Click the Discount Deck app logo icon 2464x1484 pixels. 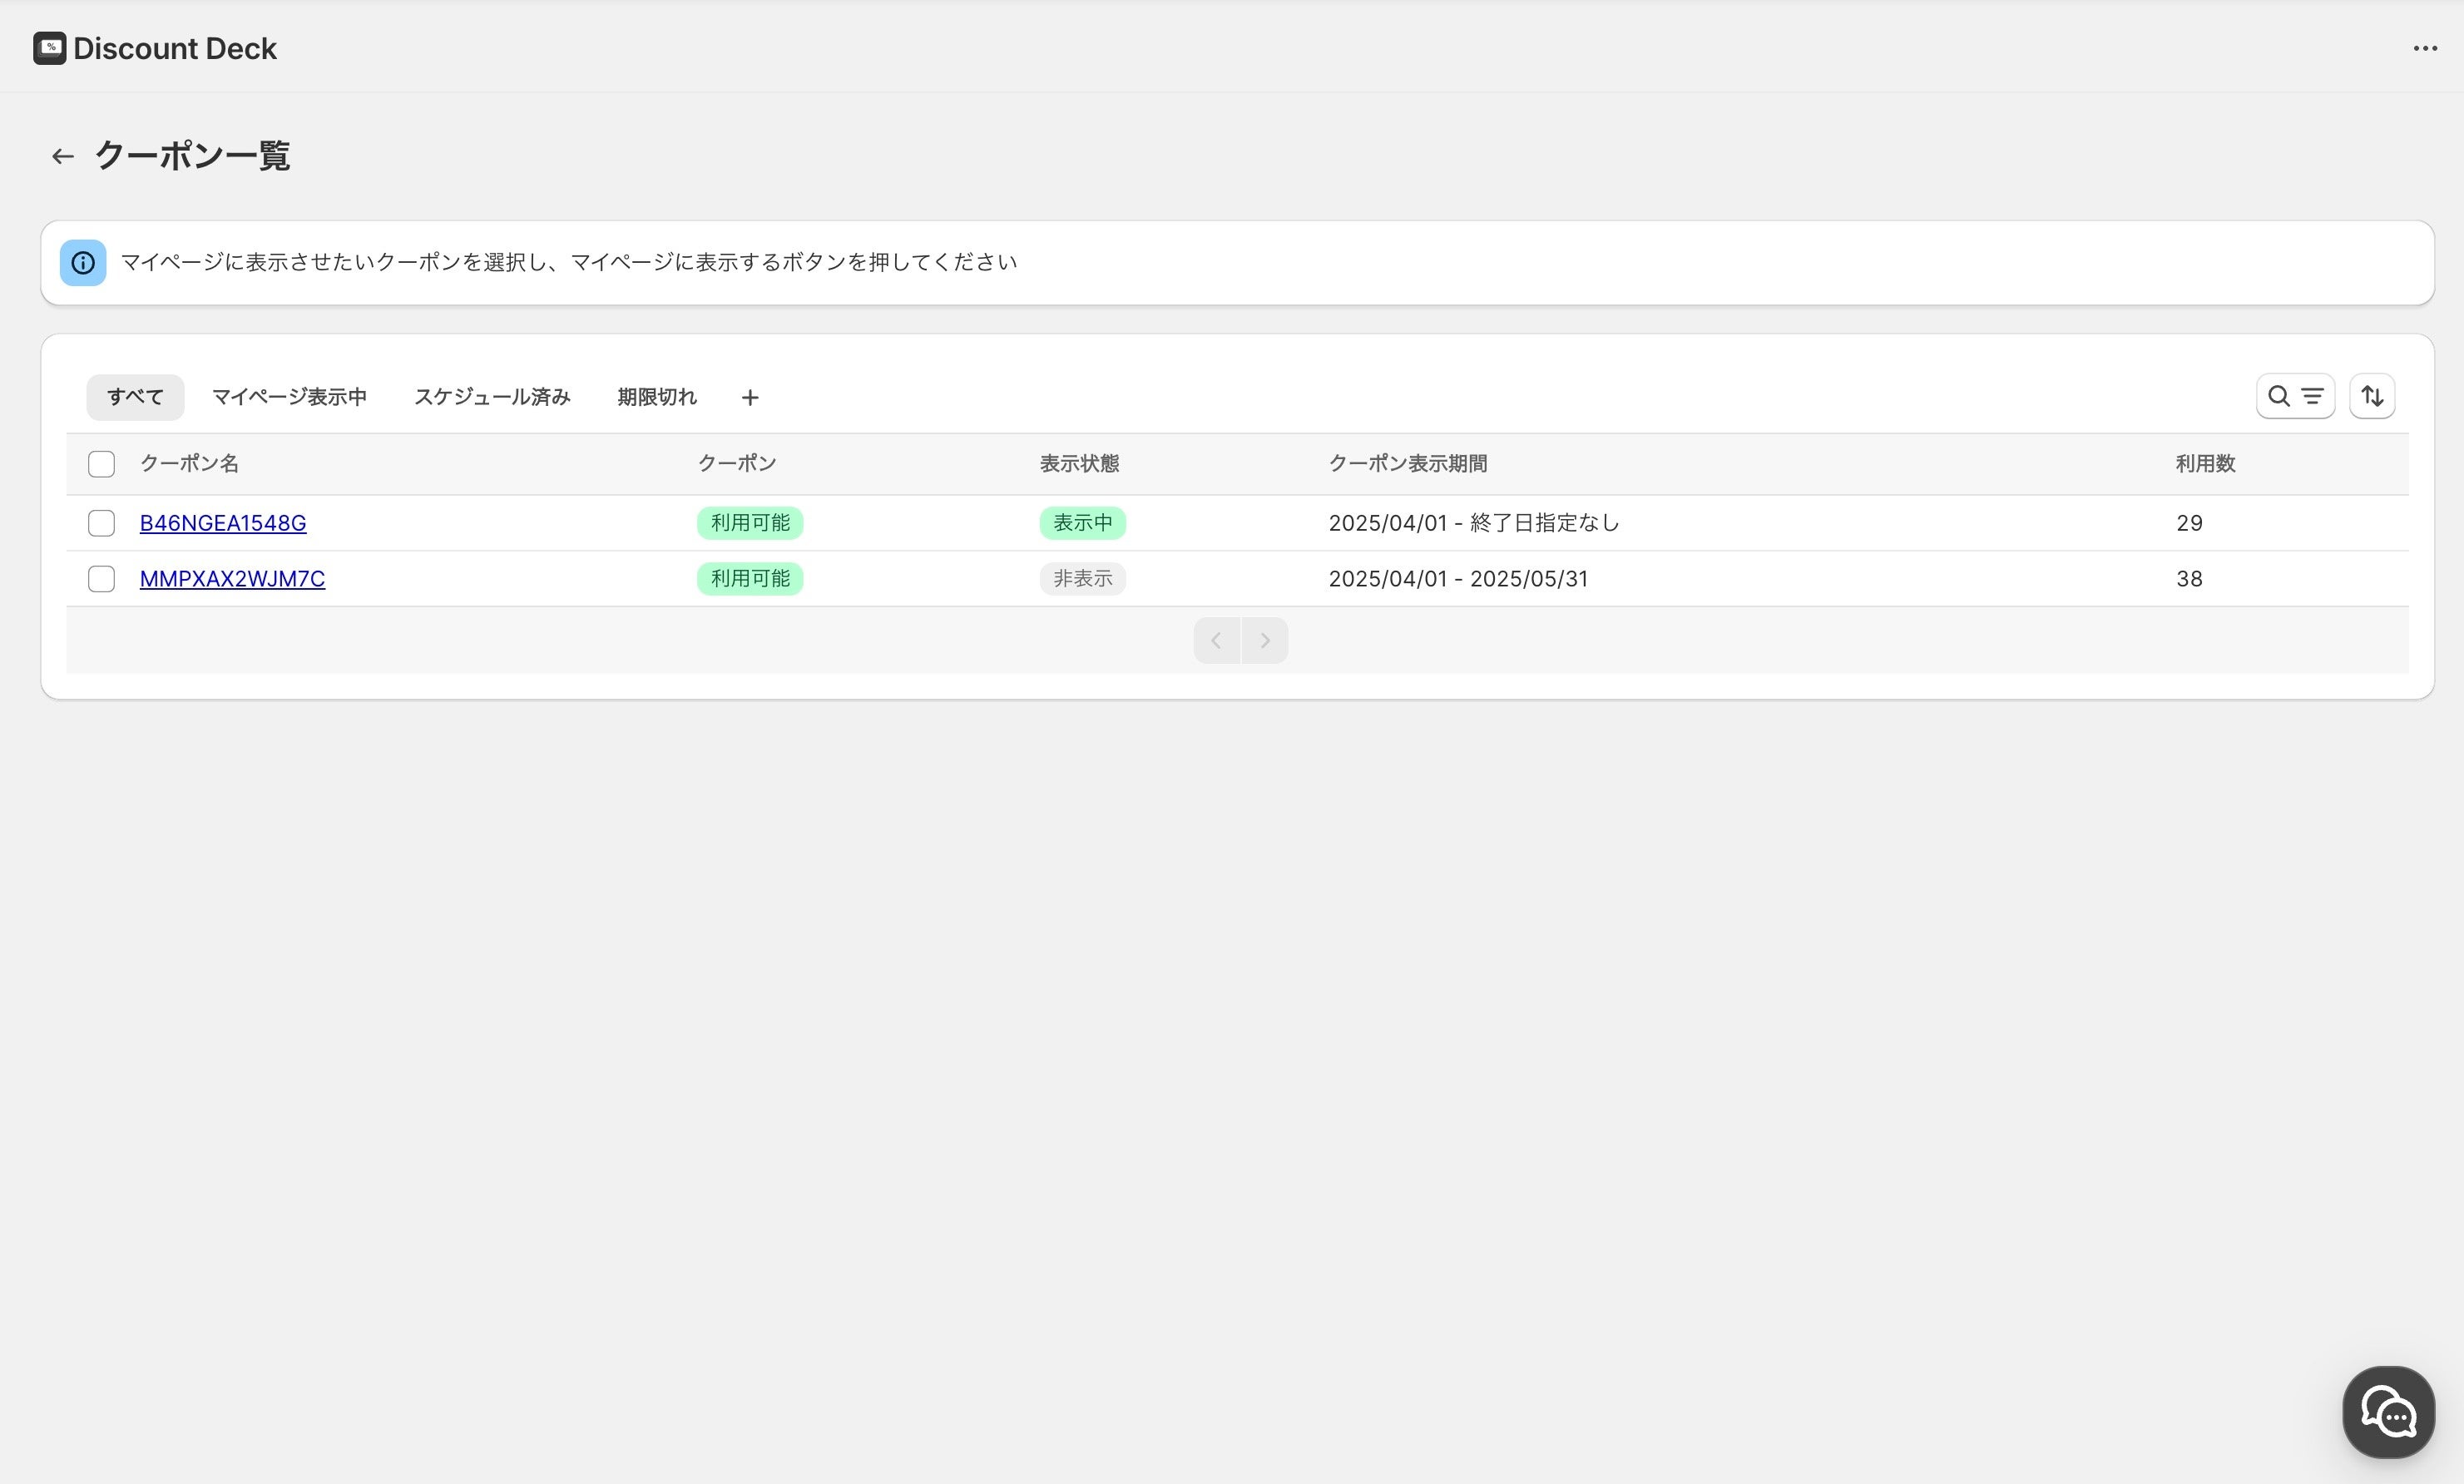point(49,48)
